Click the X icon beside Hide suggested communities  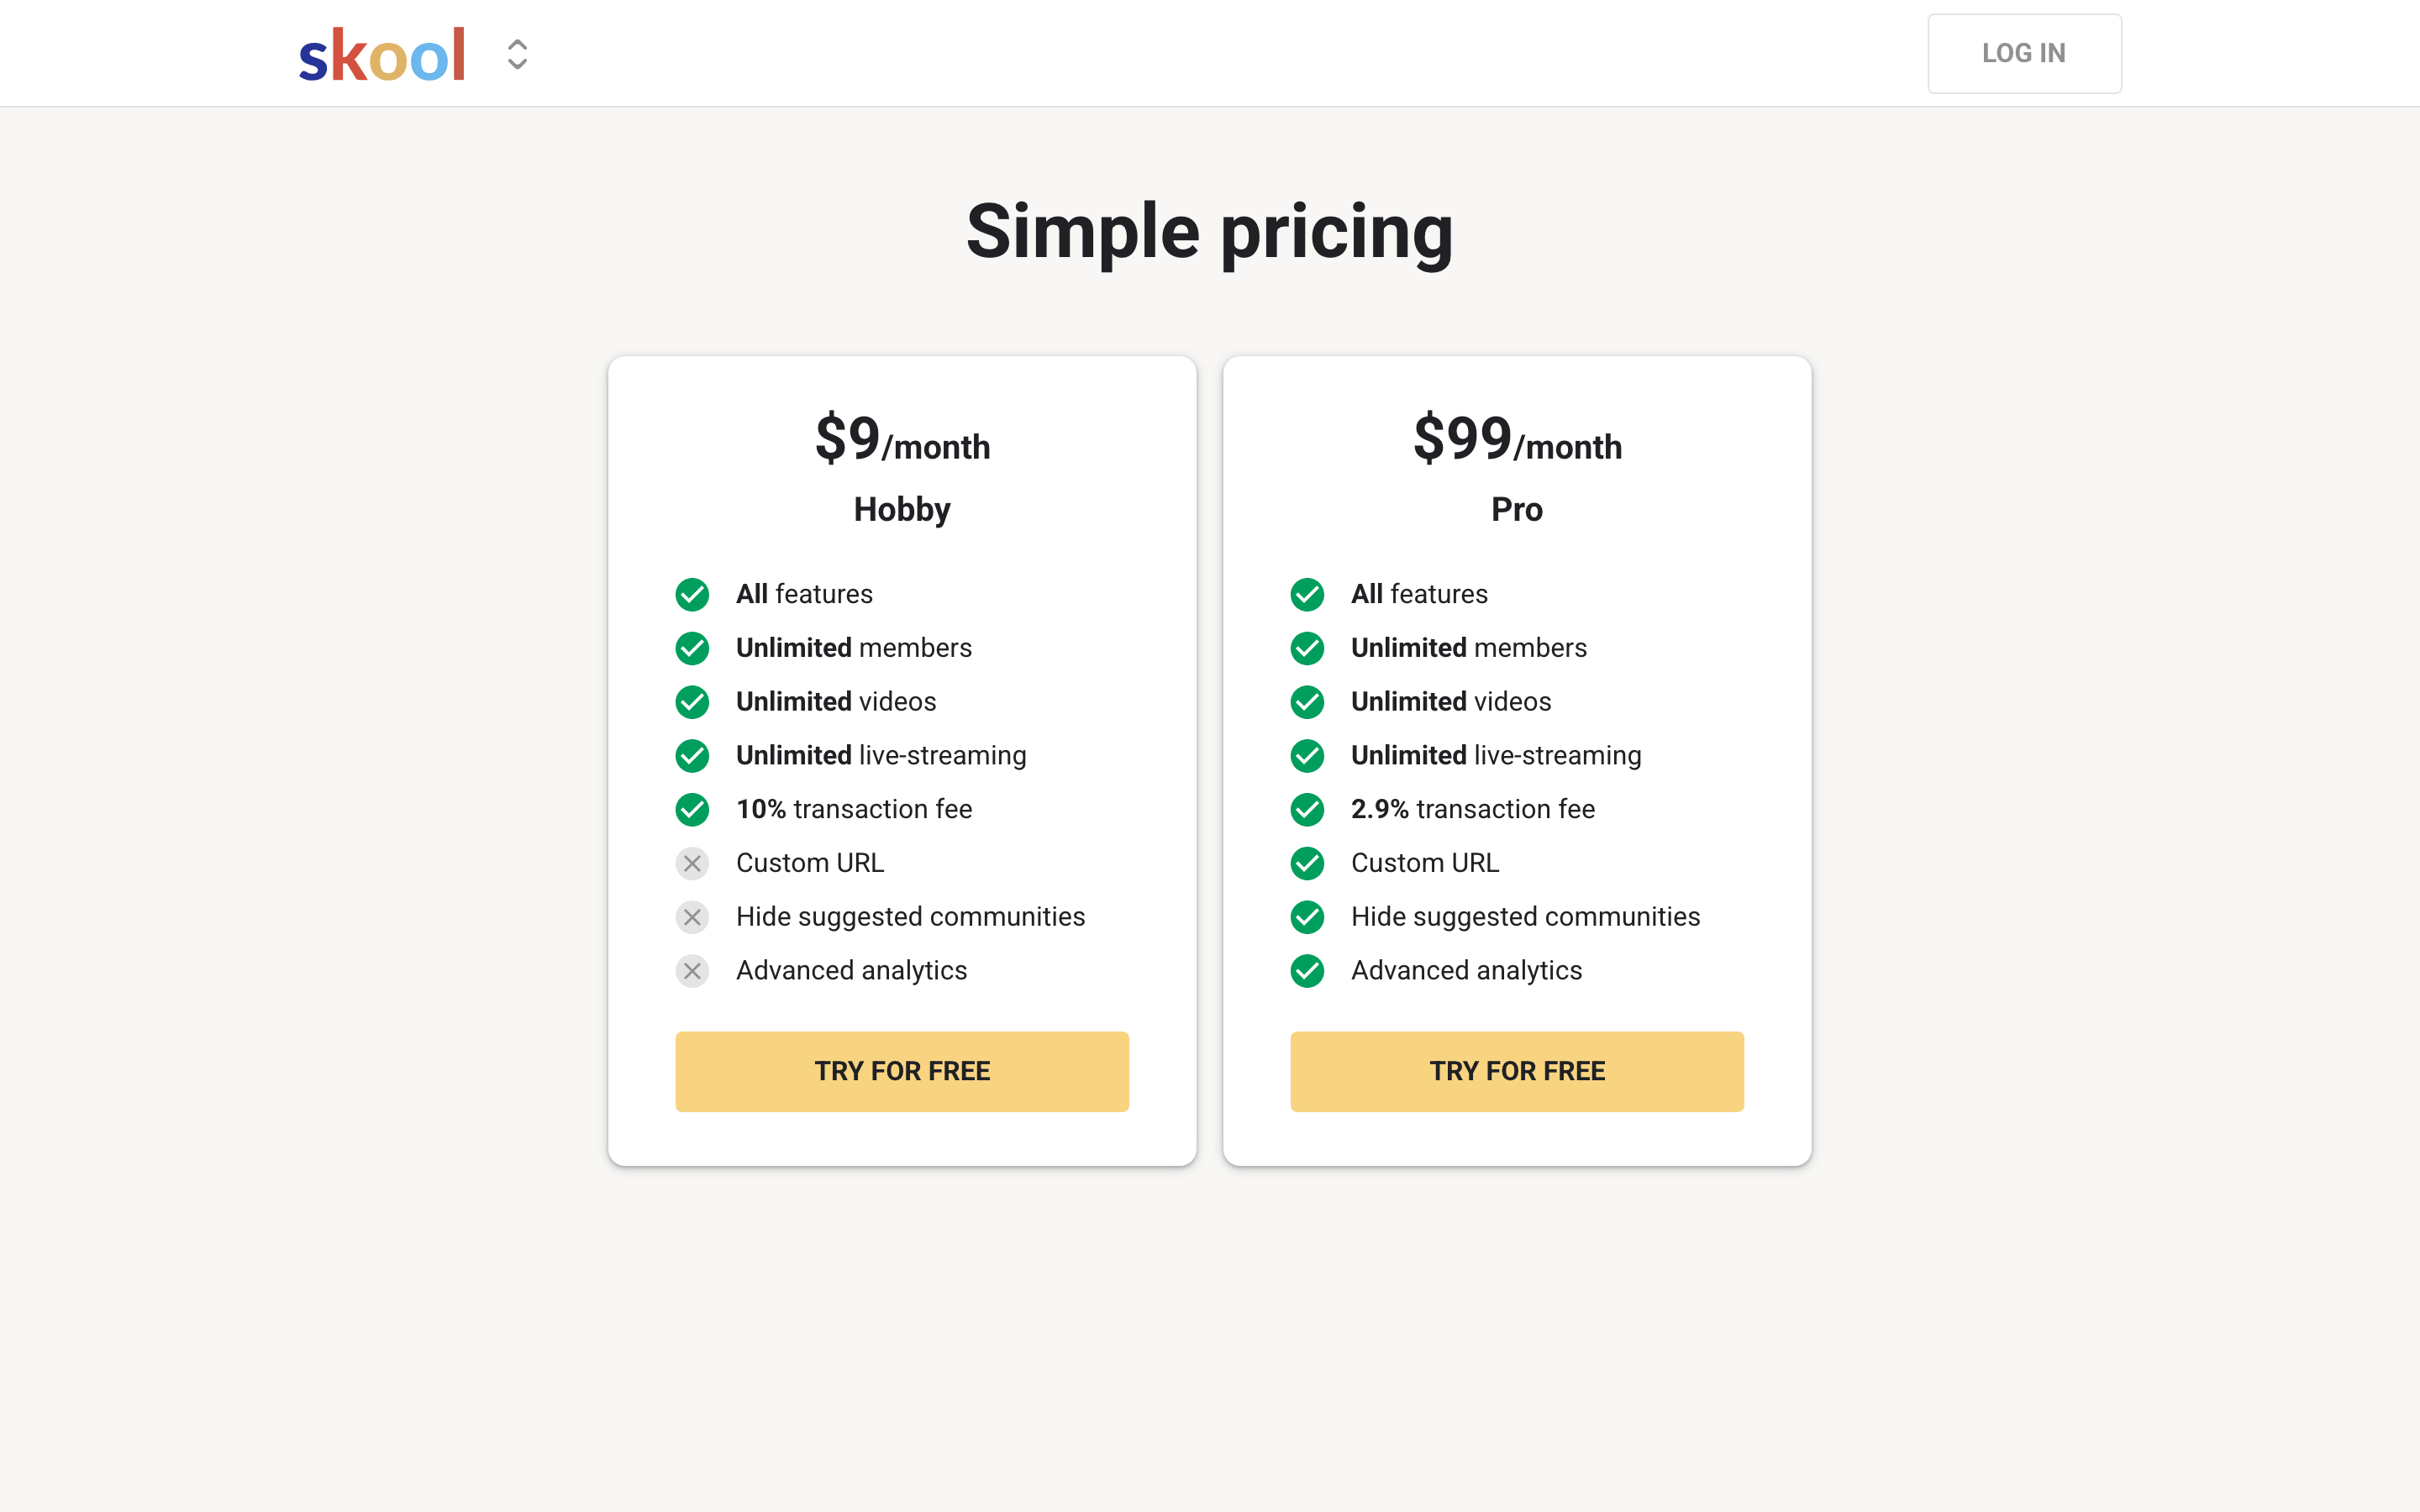coord(692,917)
